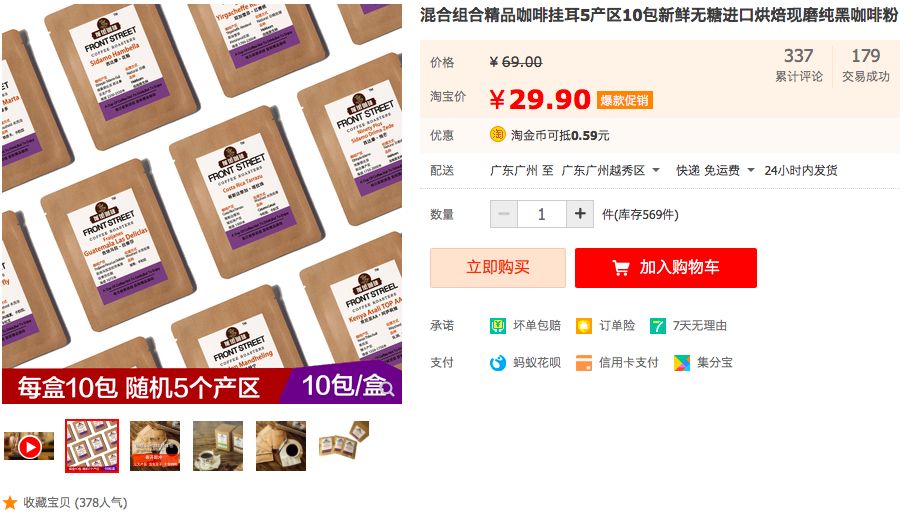Click the Taobao gold coin icon
The width and height of the screenshot is (908, 516).
(497, 134)
